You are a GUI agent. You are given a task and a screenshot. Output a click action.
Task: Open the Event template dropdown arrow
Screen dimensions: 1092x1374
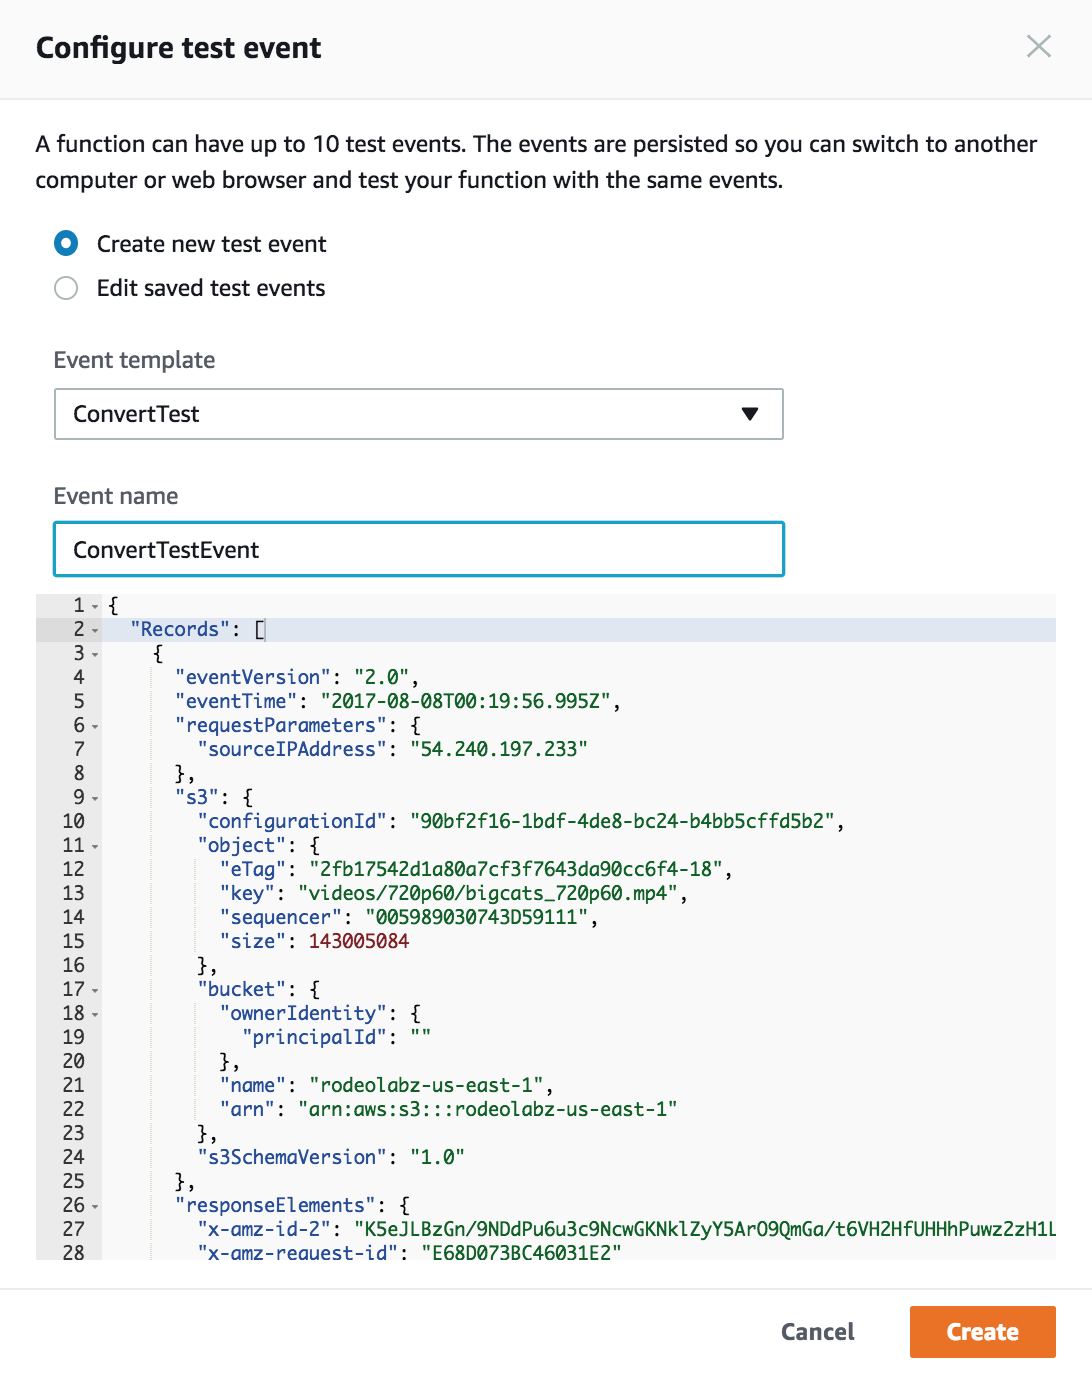coord(750,414)
